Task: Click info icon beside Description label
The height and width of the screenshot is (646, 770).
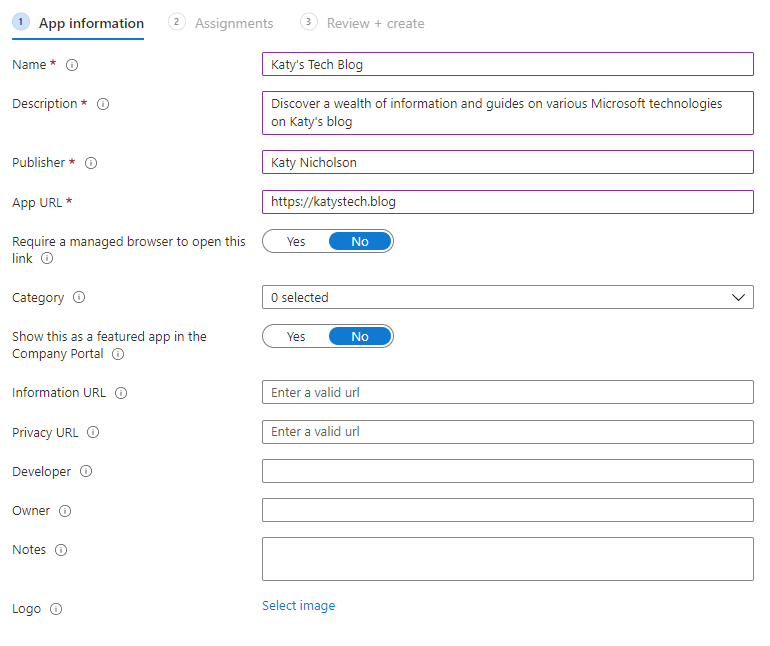Action: (102, 104)
